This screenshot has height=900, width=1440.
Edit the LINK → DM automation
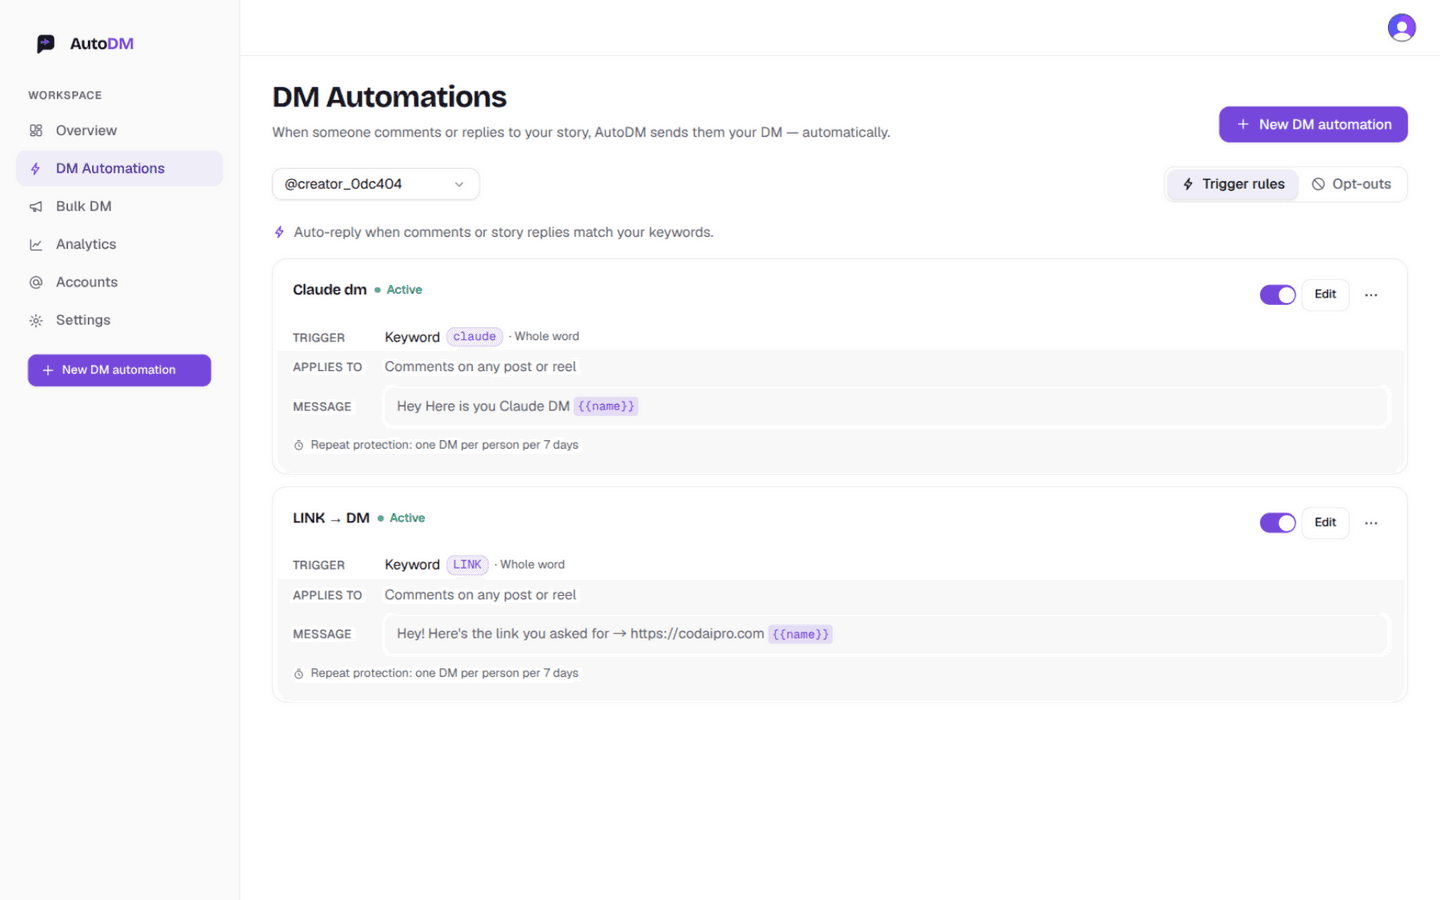coord(1325,523)
